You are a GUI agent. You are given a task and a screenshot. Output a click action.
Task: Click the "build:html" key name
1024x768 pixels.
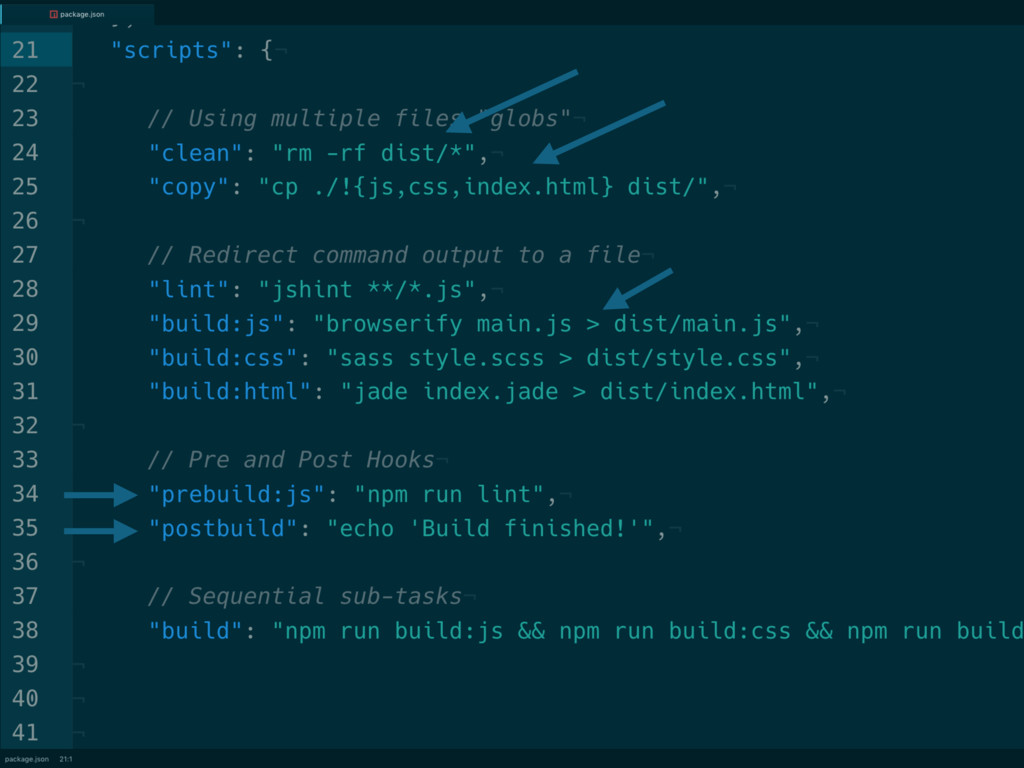coord(231,392)
